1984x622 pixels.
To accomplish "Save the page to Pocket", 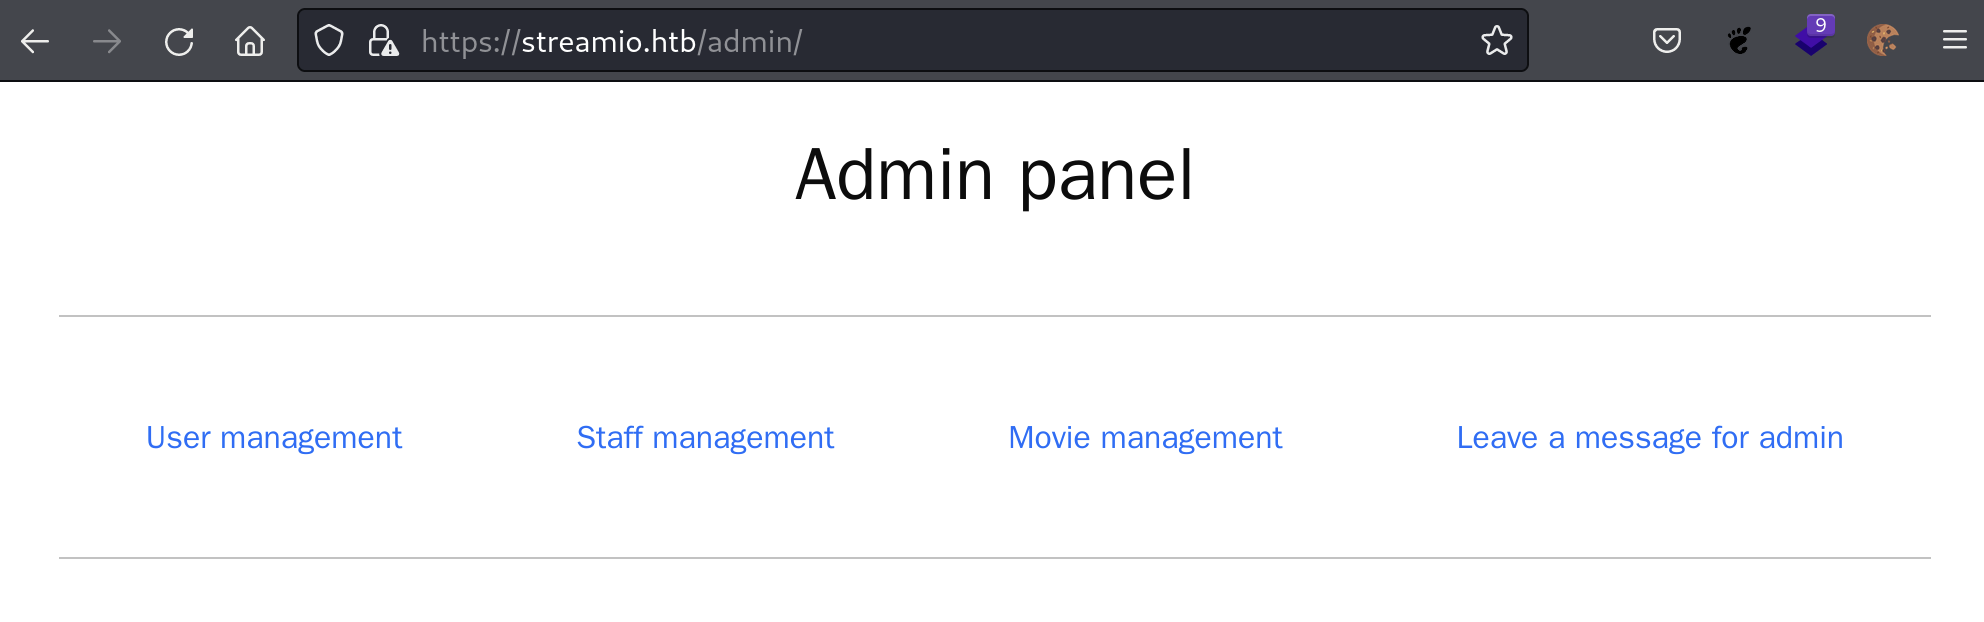I will coord(1667,41).
